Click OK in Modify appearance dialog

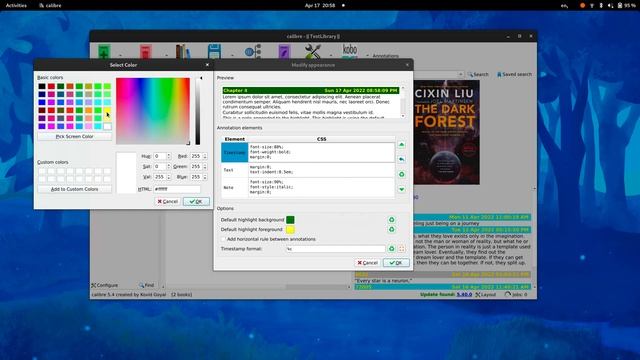coord(396,263)
